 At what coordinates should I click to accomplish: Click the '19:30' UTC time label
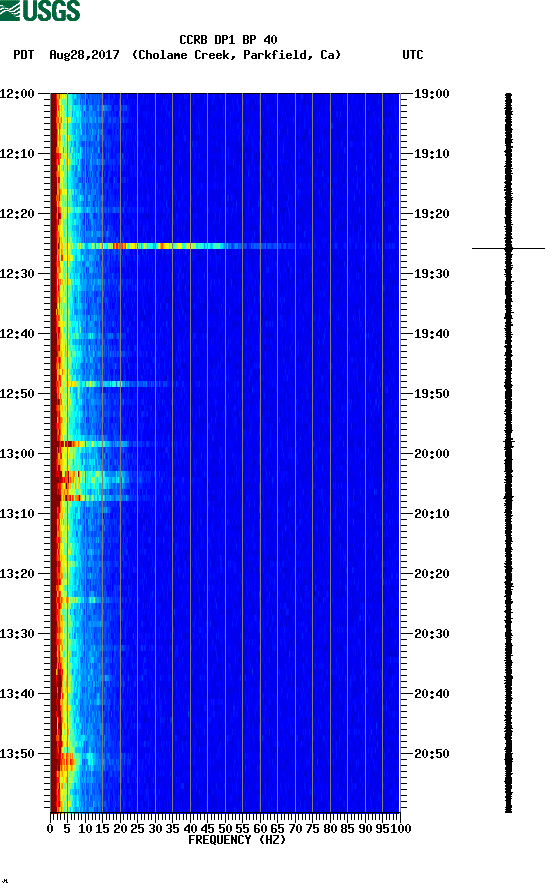point(431,274)
